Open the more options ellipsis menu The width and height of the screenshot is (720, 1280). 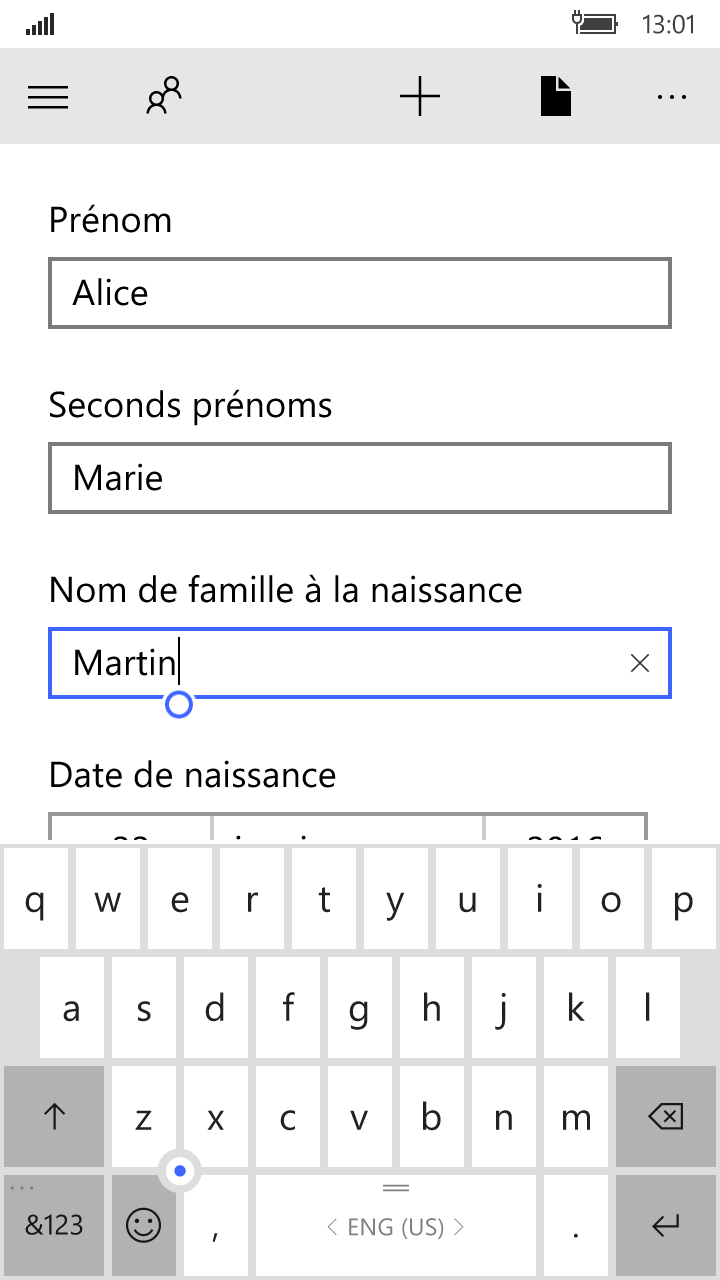pyautogui.click(x=672, y=97)
